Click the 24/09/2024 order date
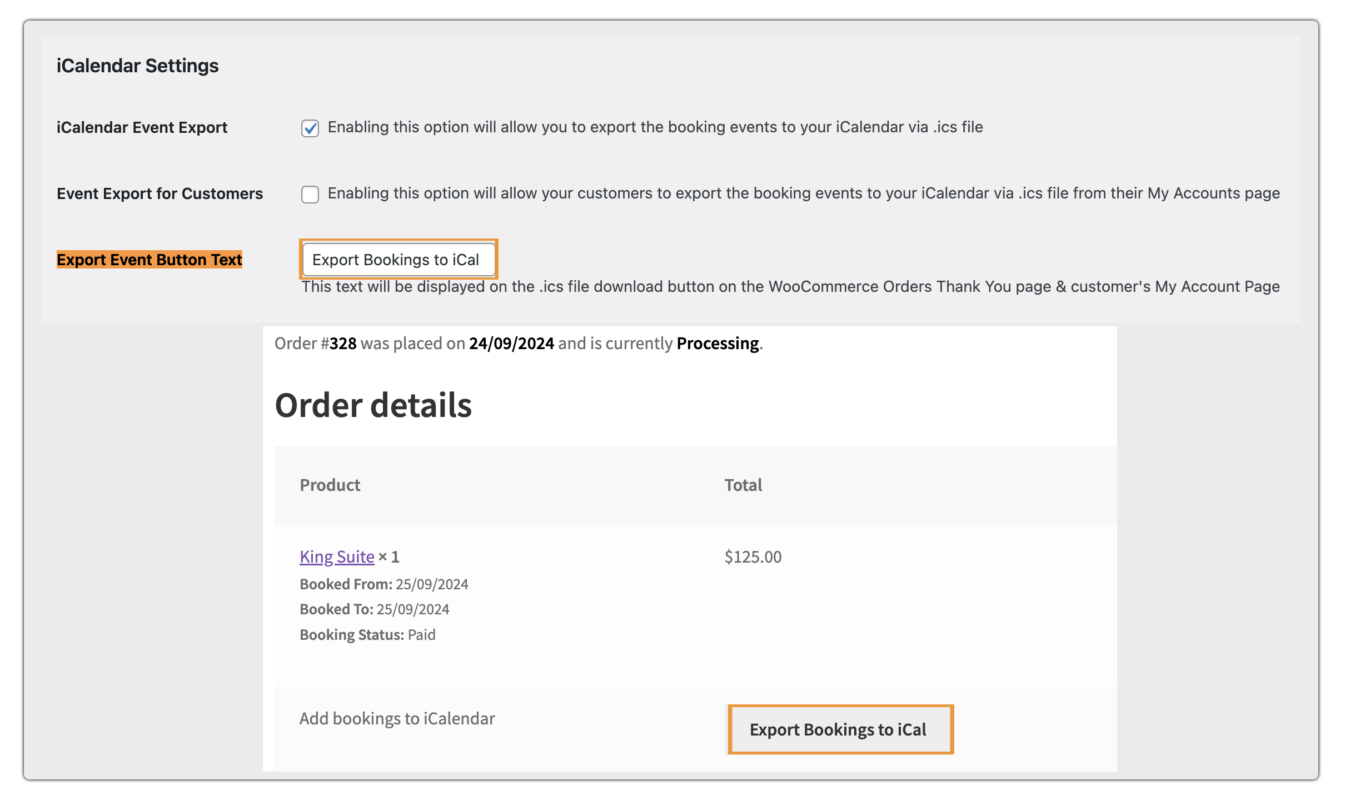 (511, 343)
